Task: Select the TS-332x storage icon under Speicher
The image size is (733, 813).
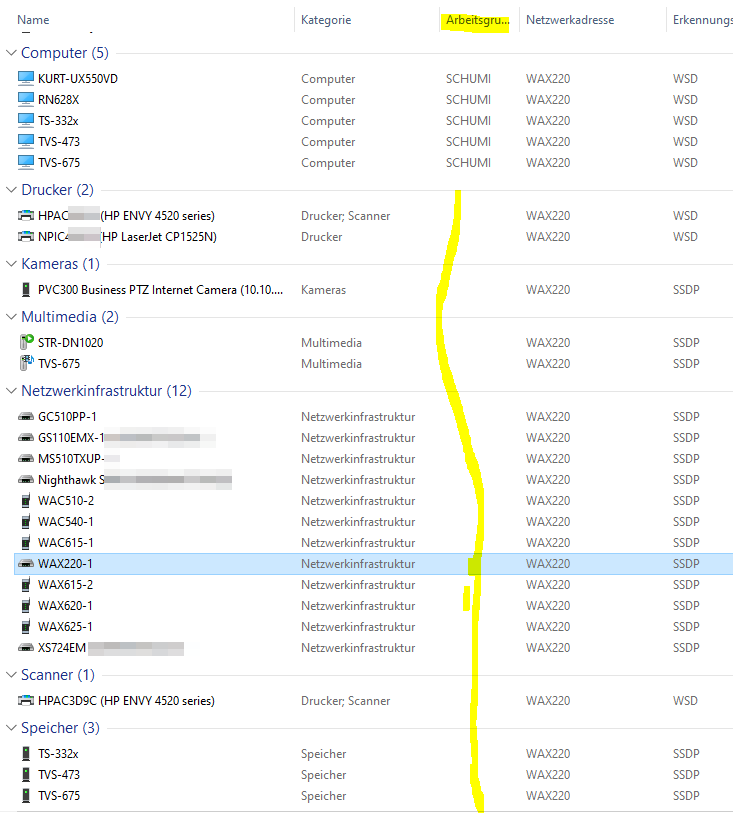Action: (26, 753)
